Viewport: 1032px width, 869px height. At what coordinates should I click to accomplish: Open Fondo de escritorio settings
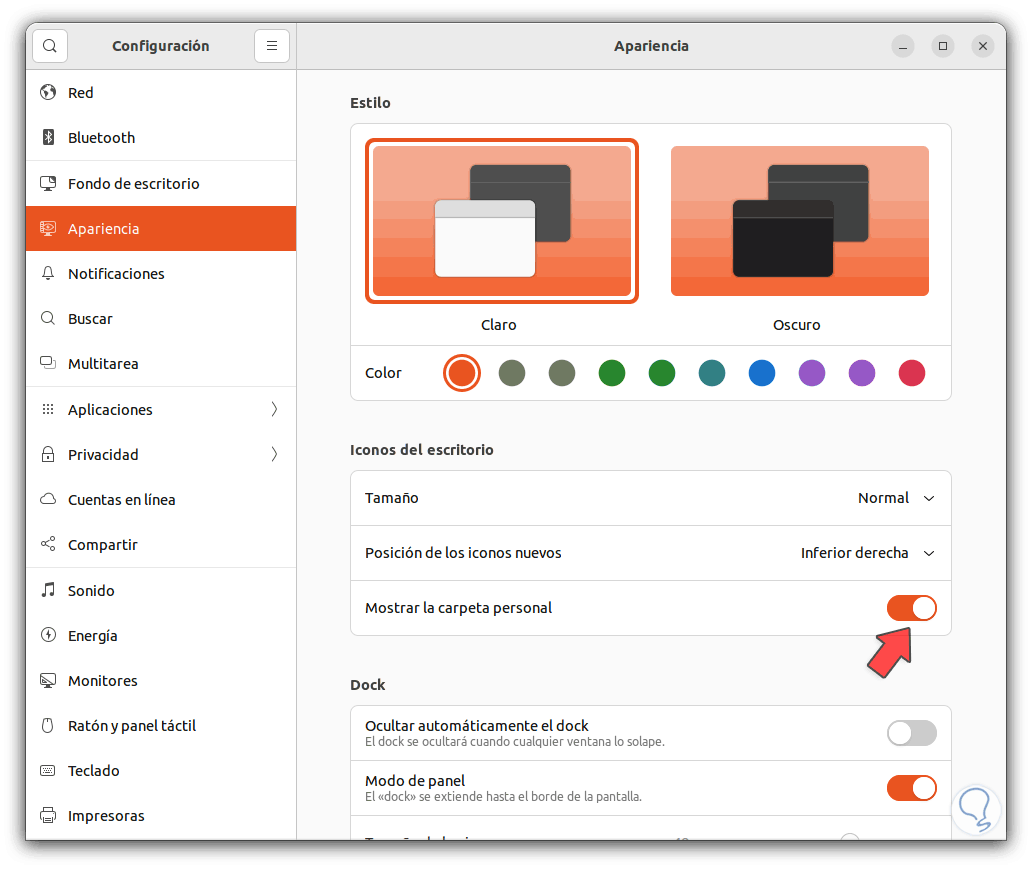(x=133, y=183)
